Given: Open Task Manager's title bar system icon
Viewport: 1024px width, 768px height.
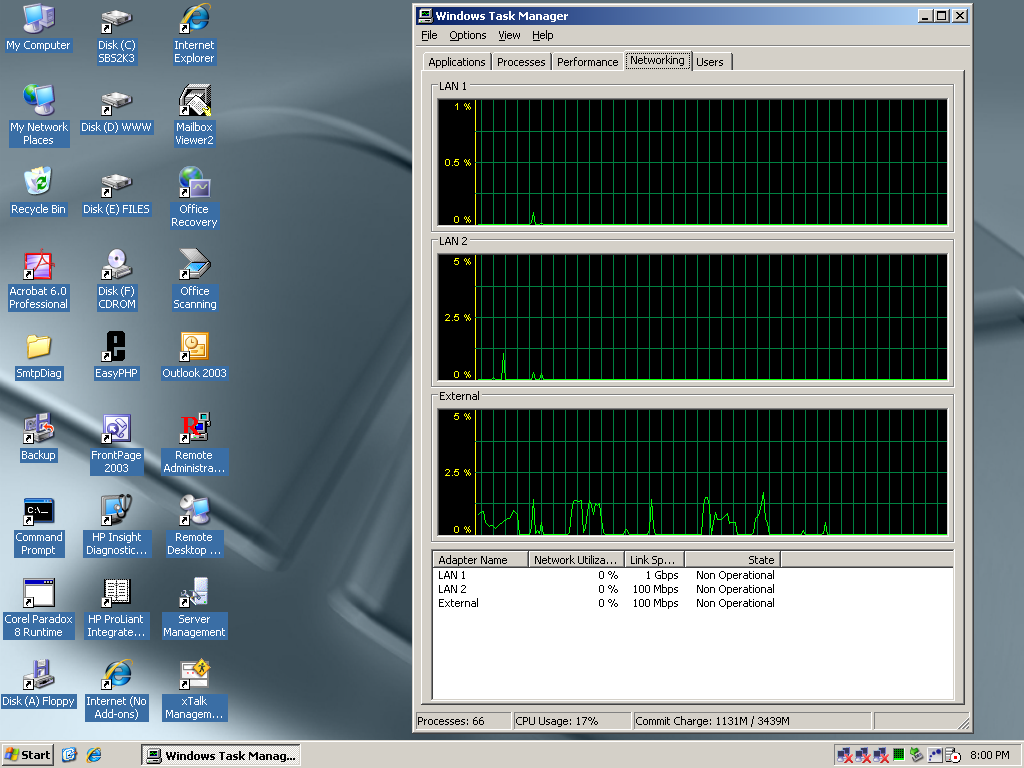Looking at the screenshot, I should point(425,16).
